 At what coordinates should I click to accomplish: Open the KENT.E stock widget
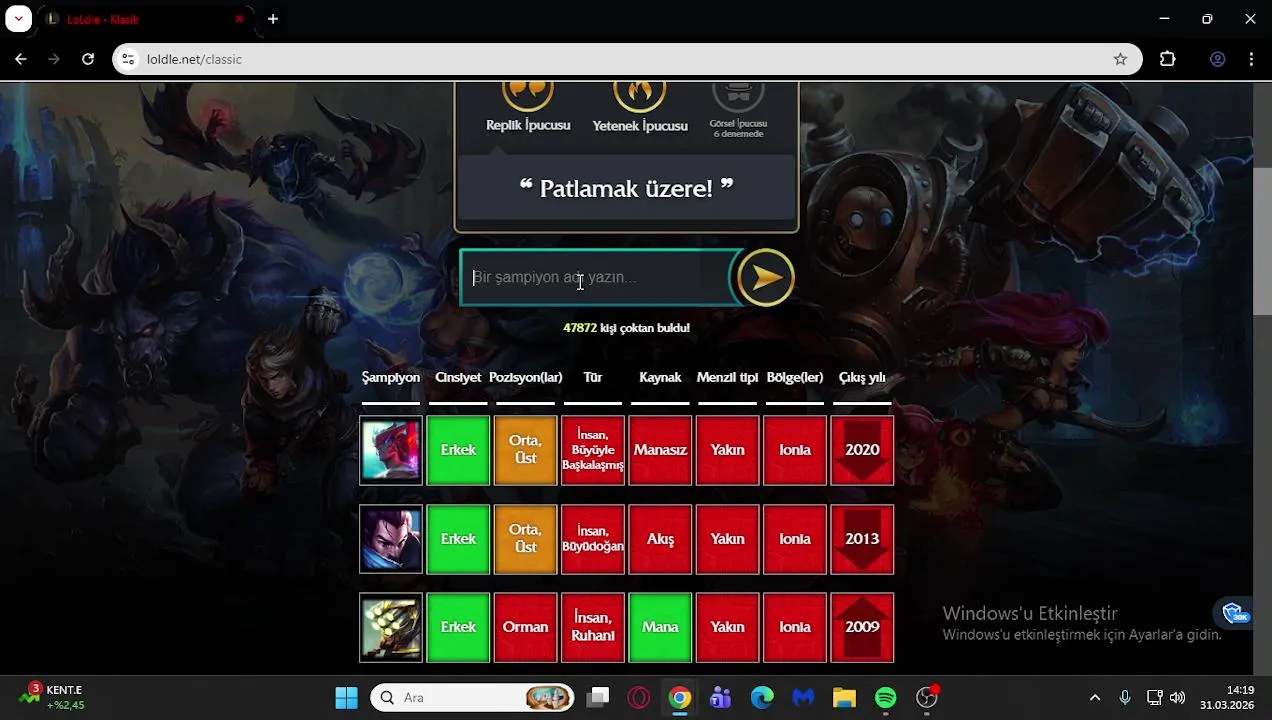[52, 698]
